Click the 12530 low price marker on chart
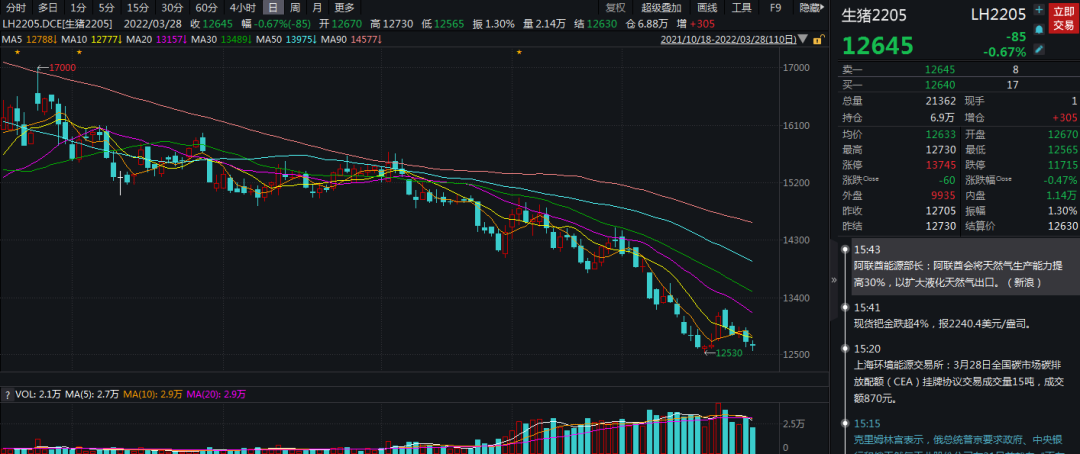This screenshot has height=454, width=1080. [x=729, y=352]
